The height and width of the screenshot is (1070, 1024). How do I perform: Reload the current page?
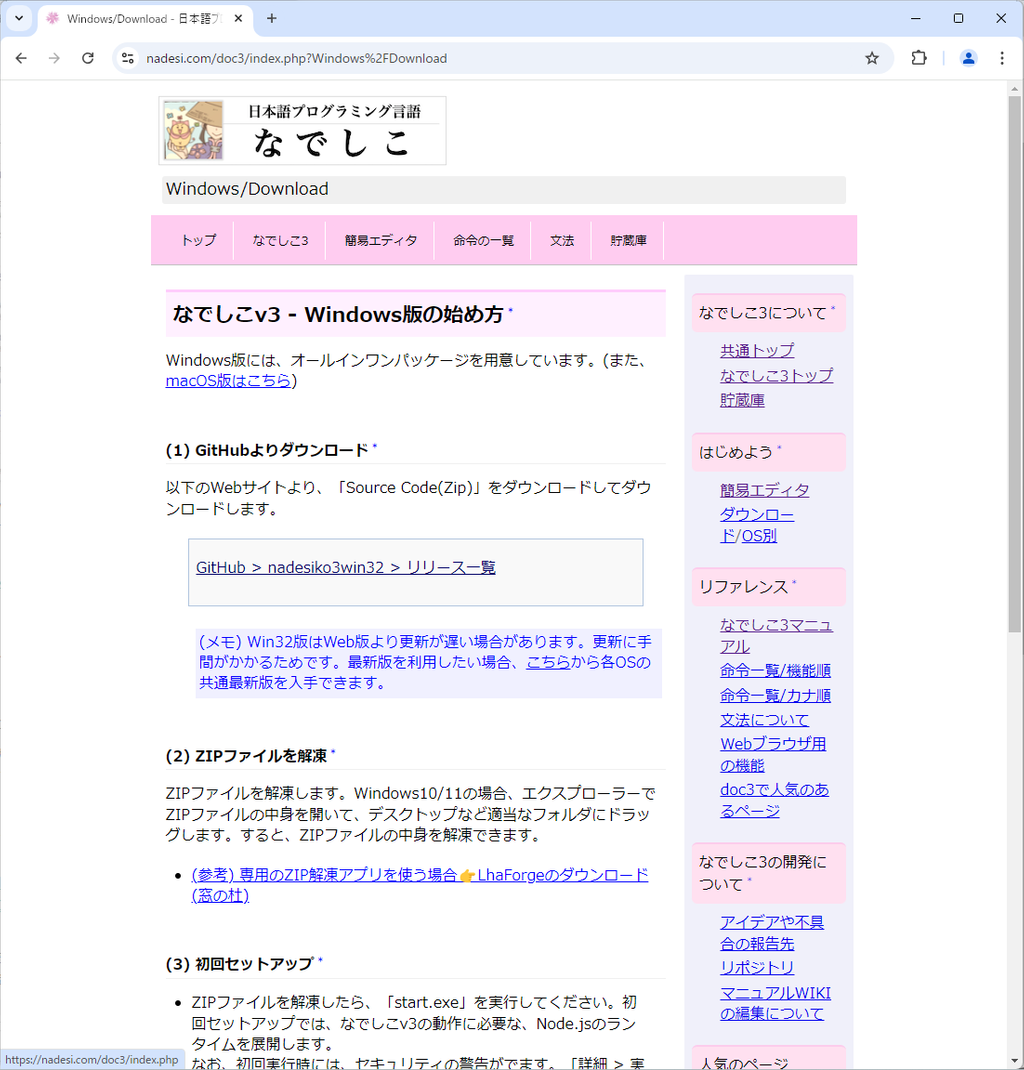point(88,58)
